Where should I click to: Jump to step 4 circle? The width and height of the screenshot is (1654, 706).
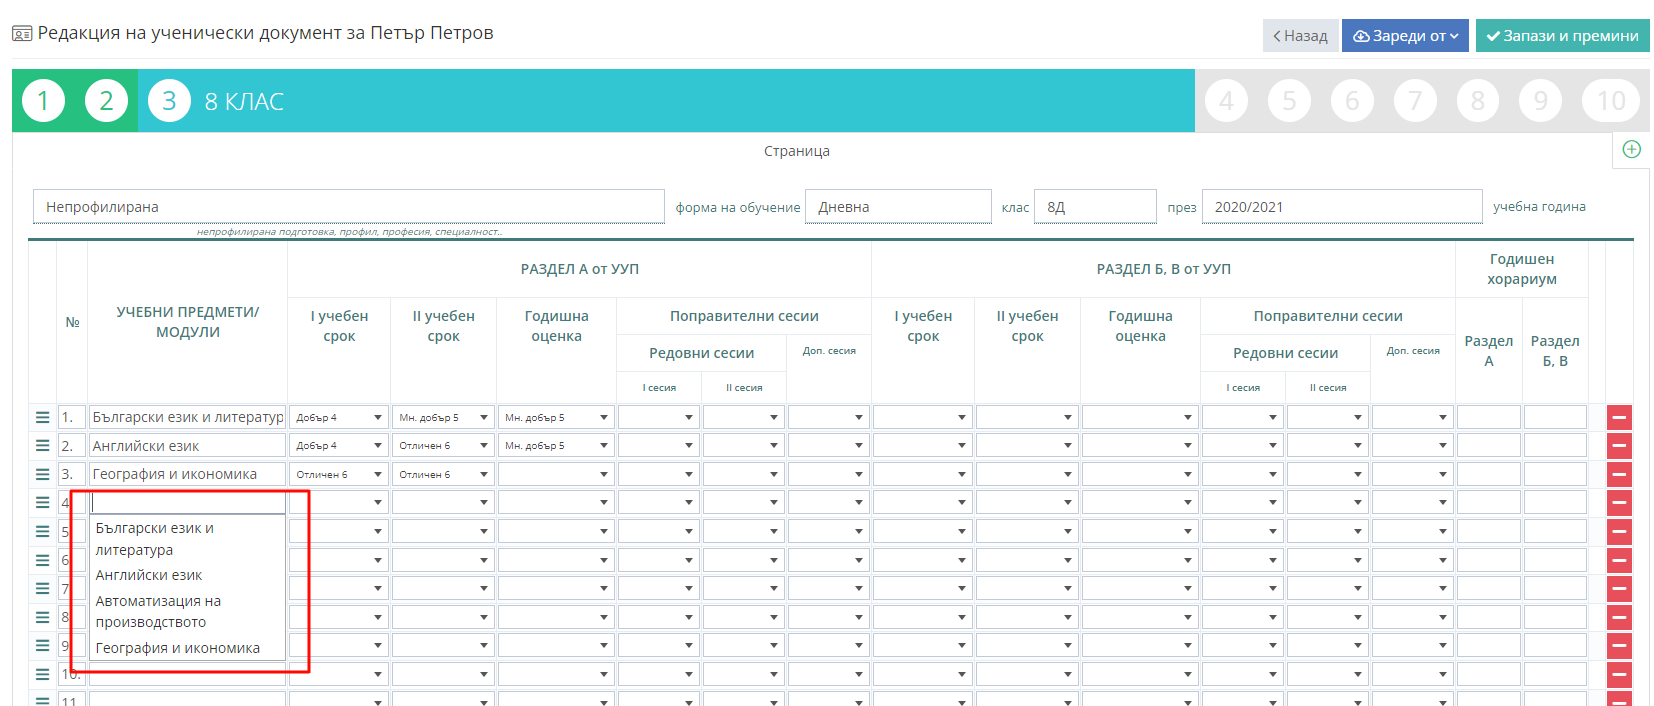[1226, 100]
